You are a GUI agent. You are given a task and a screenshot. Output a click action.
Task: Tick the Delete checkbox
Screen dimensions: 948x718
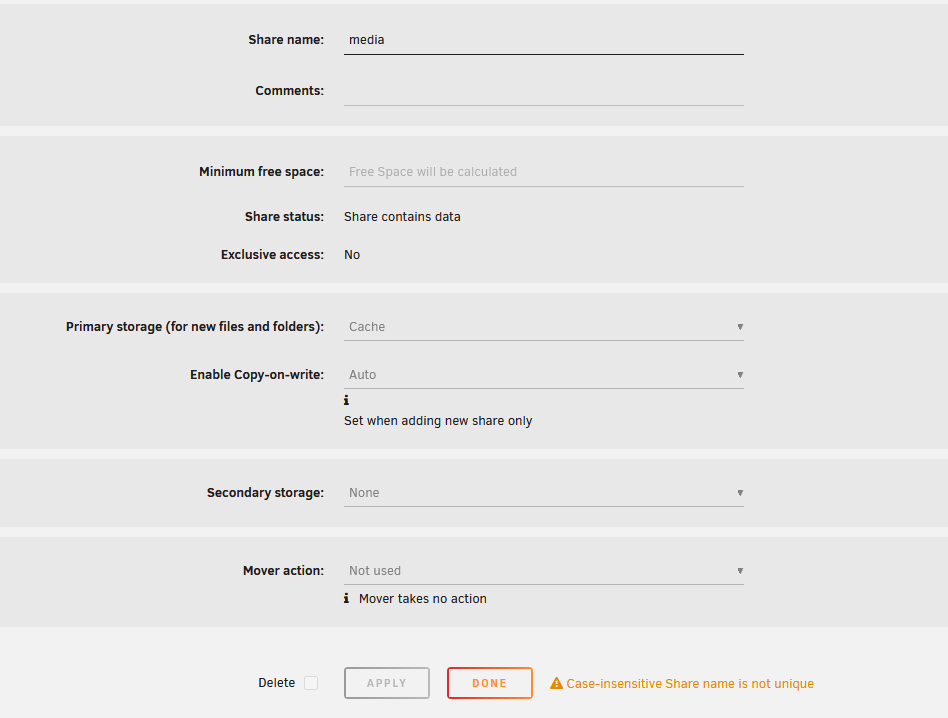(311, 683)
